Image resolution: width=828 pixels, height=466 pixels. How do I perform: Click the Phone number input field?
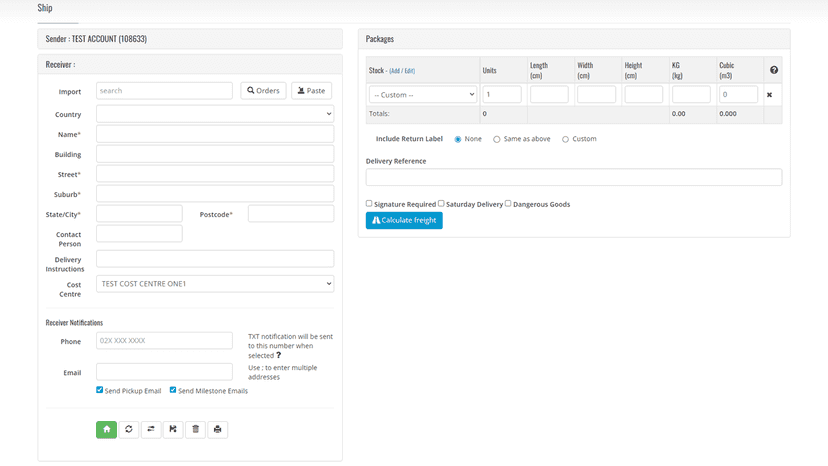pos(164,341)
